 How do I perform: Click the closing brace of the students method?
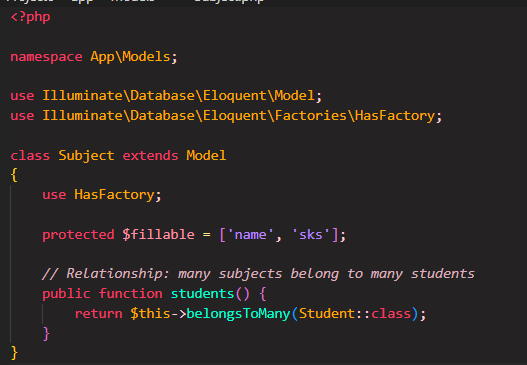(46, 334)
